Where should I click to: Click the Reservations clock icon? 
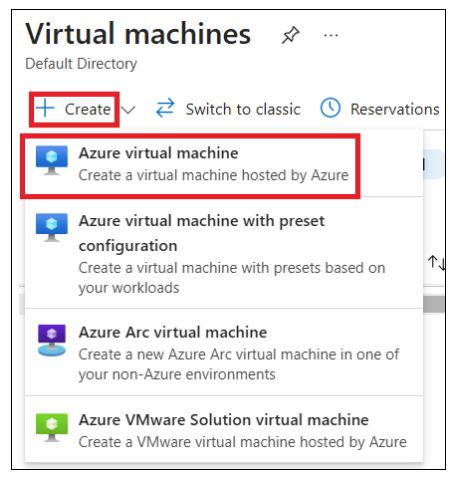point(330,108)
